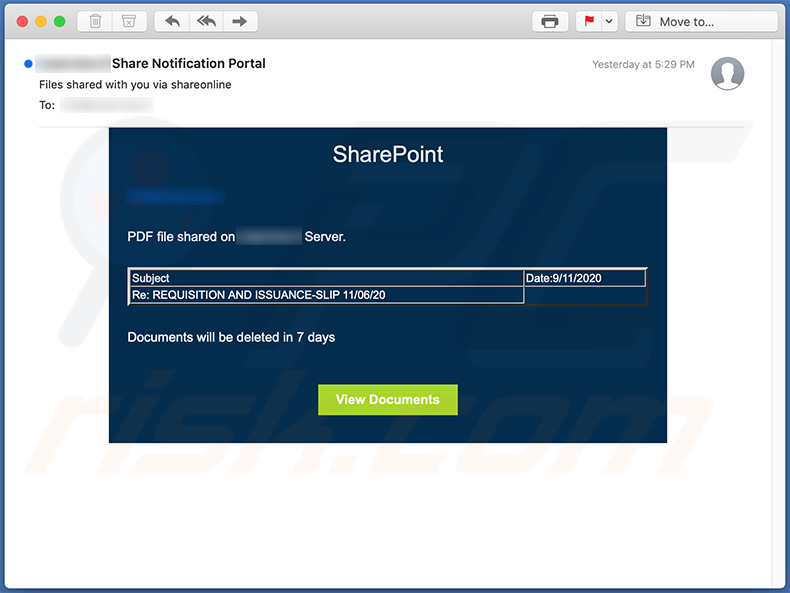Click the Date:9/11/2020 table cell
Screen dimensions: 790x593
click(585, 278)
